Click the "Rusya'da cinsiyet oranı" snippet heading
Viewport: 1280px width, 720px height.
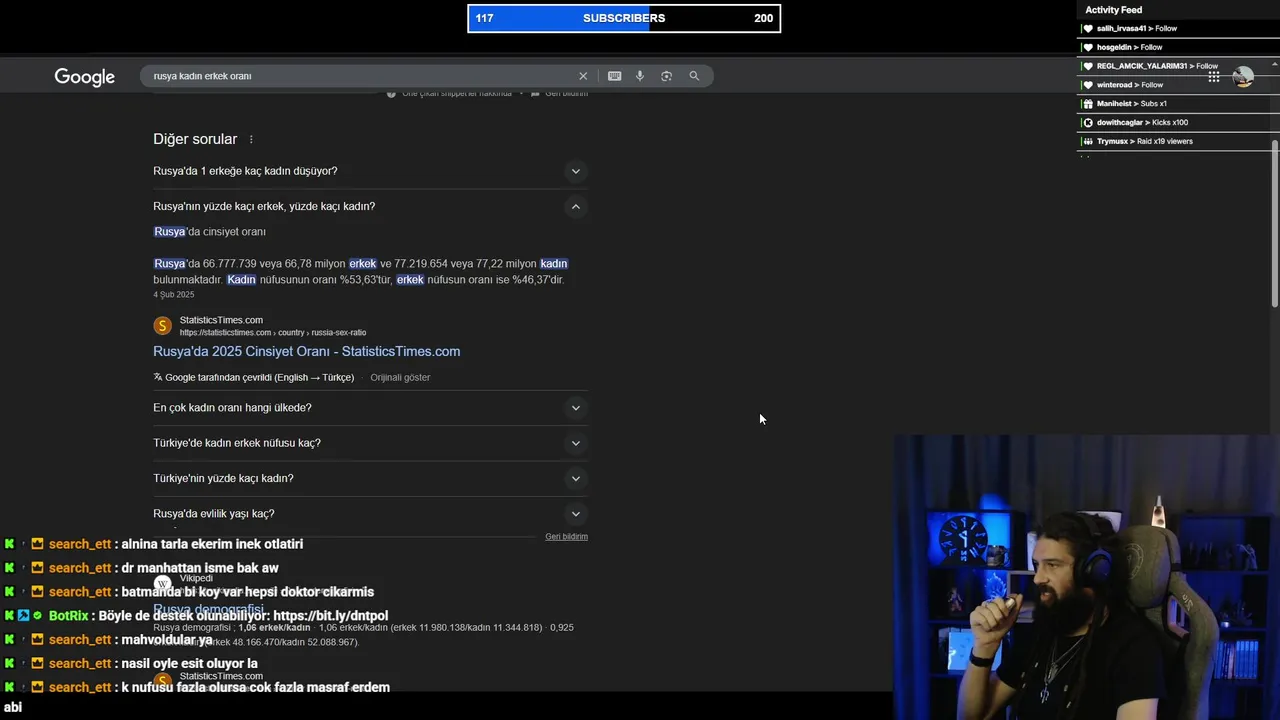coord(209,232)
